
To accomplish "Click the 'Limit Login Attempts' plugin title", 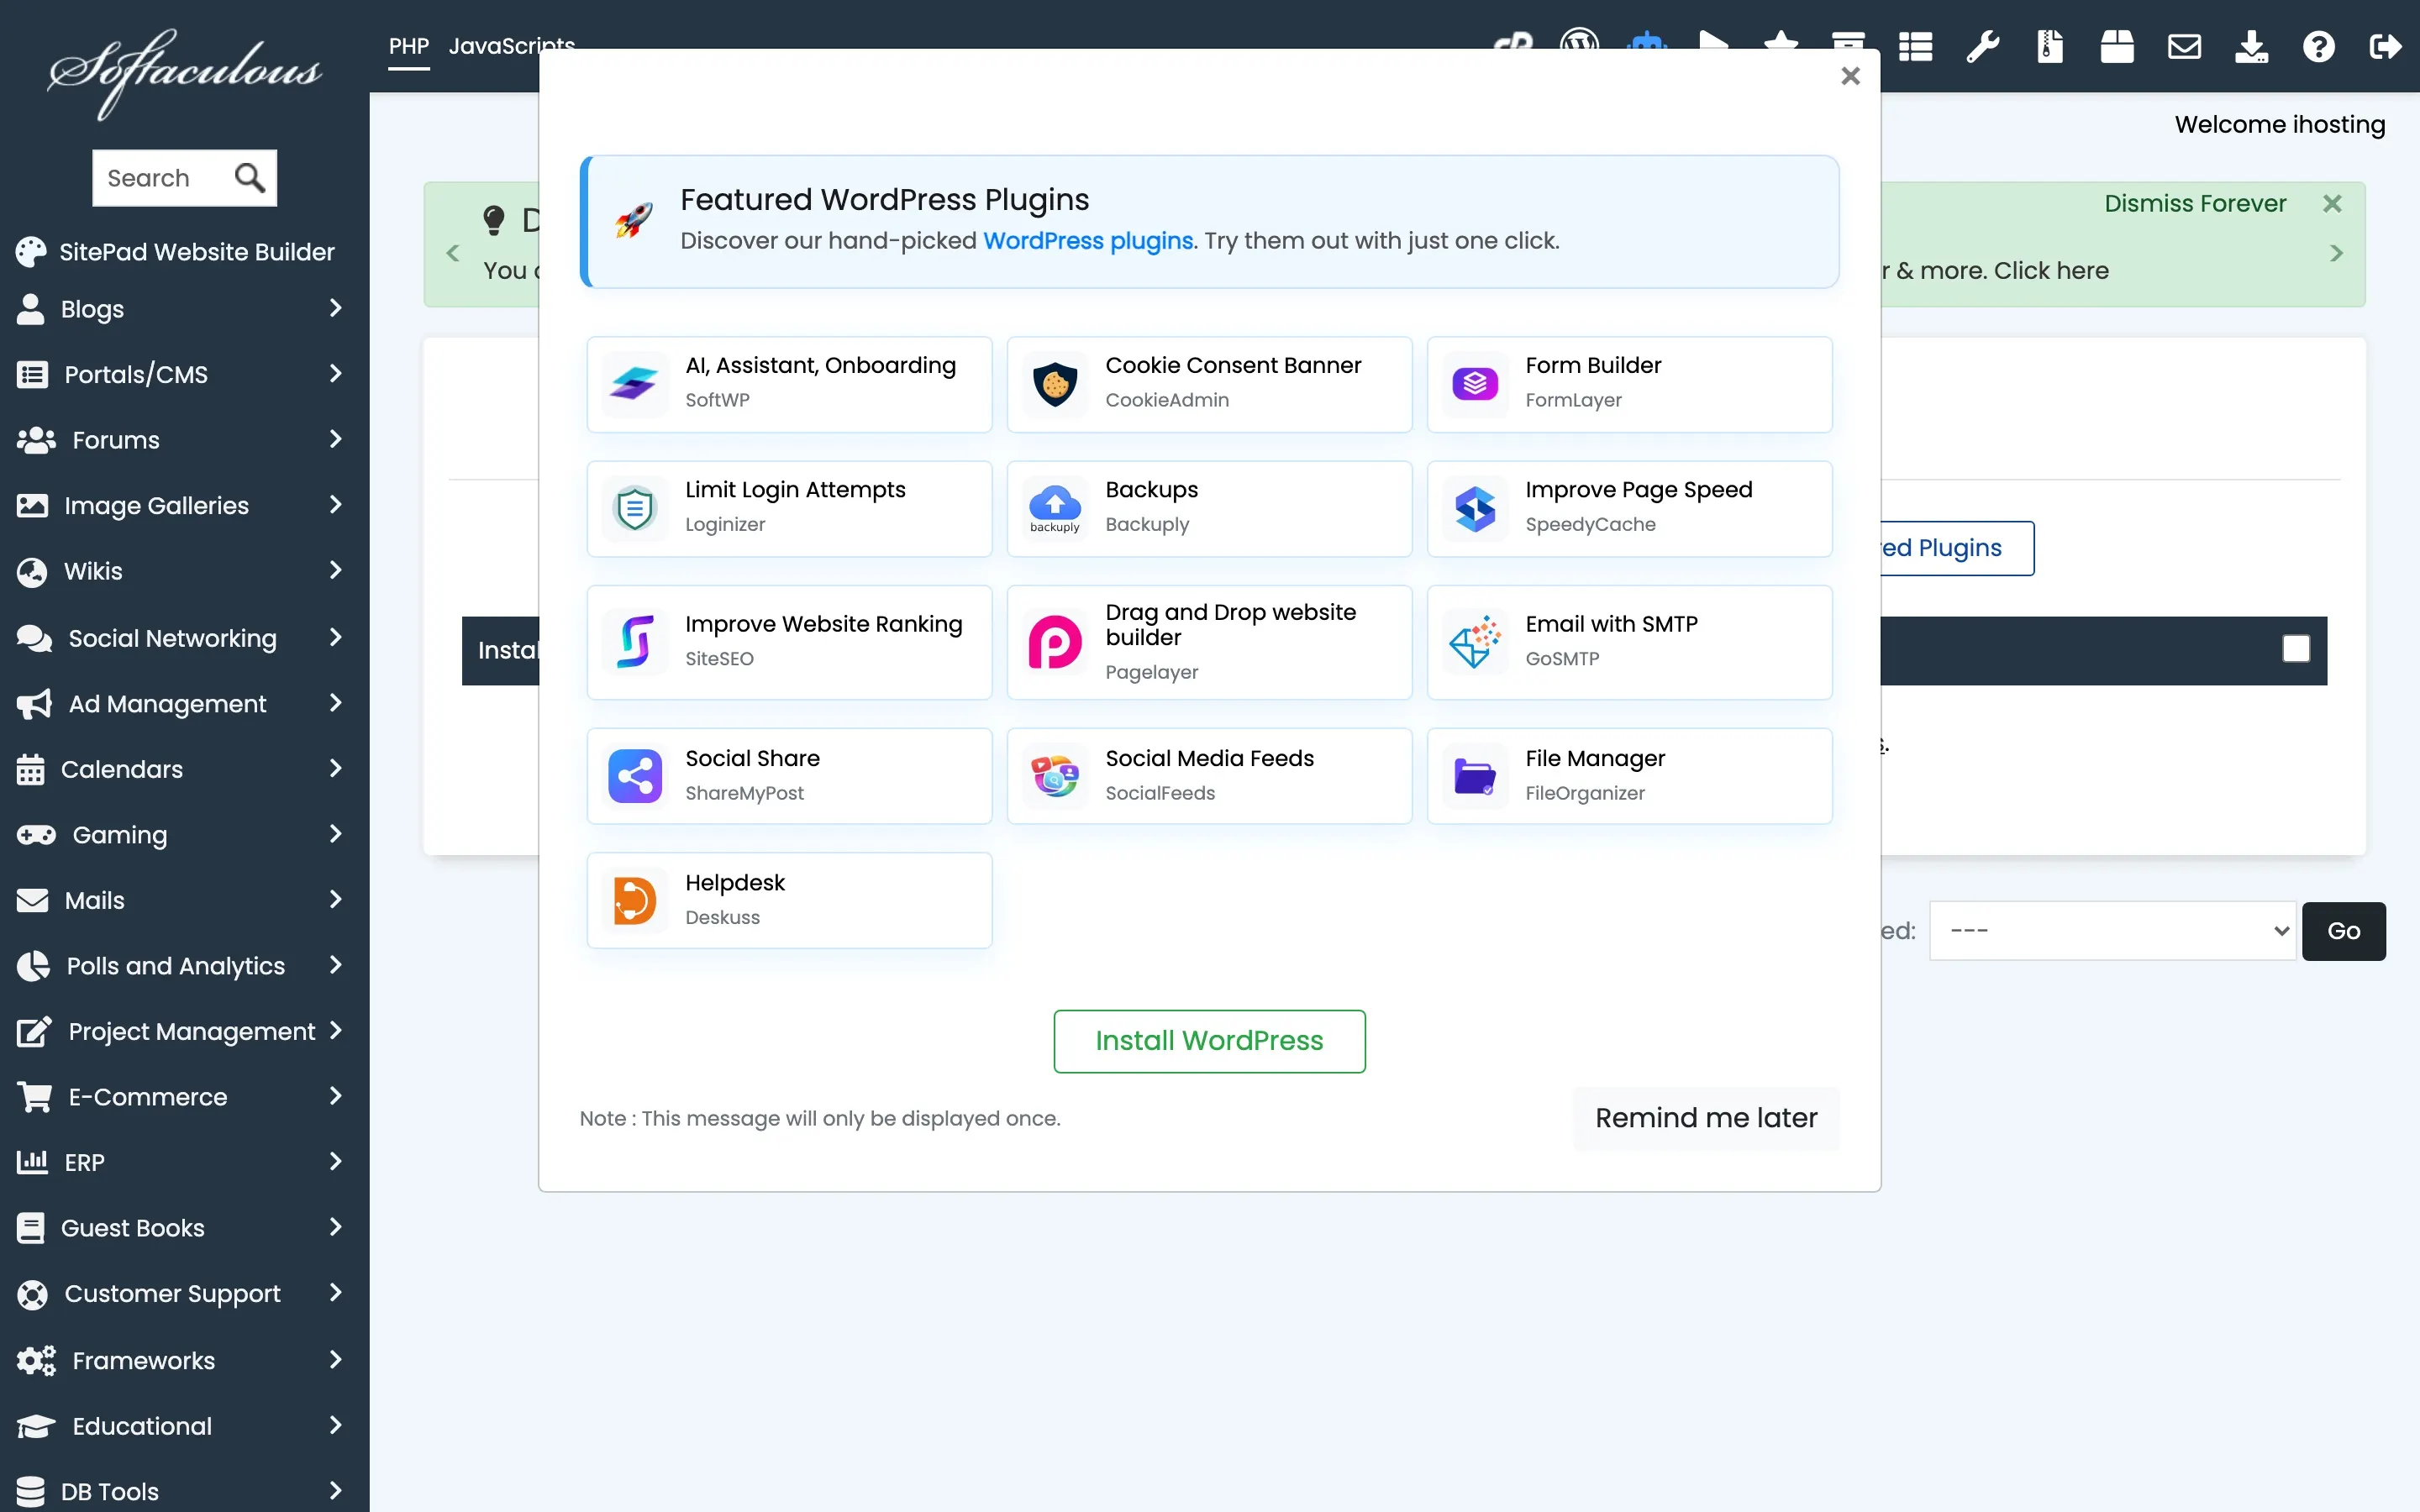I will [x=795, y=490].
